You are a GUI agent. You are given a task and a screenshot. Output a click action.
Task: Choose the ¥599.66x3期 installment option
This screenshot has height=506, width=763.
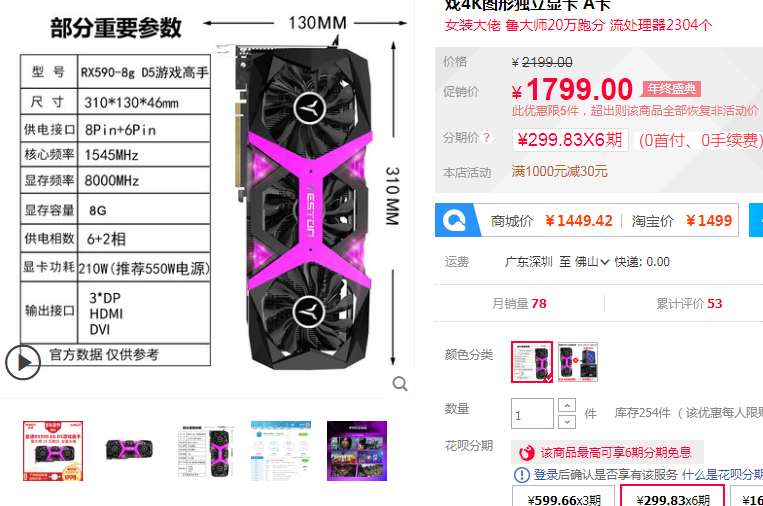[564, 497]
